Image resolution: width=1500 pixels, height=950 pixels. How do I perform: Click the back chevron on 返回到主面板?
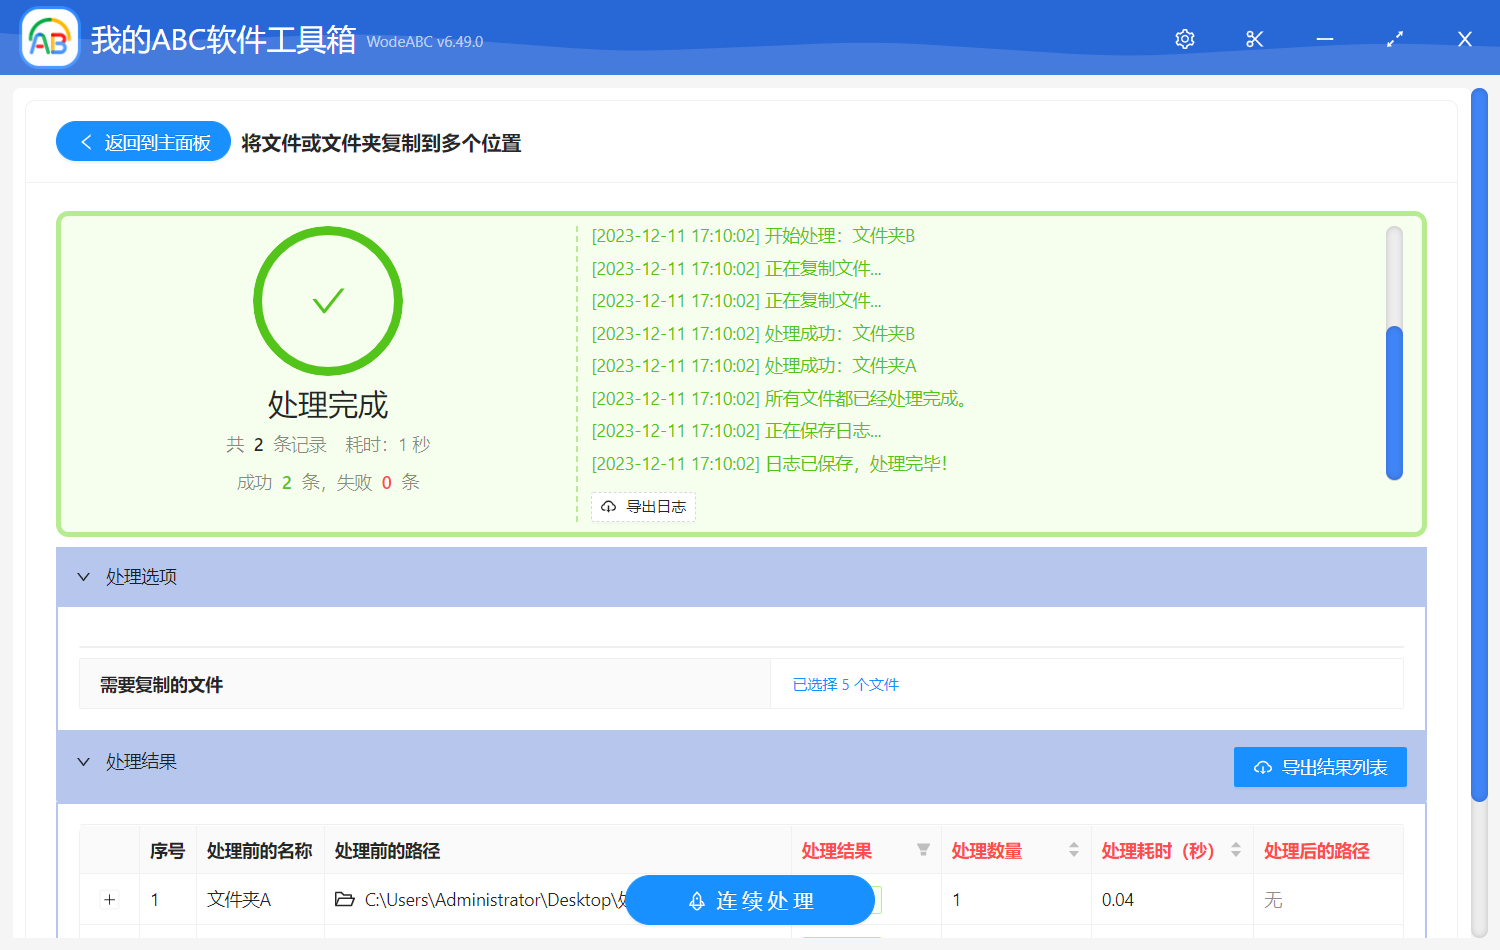pyautogui.click(x=84, y=141)
